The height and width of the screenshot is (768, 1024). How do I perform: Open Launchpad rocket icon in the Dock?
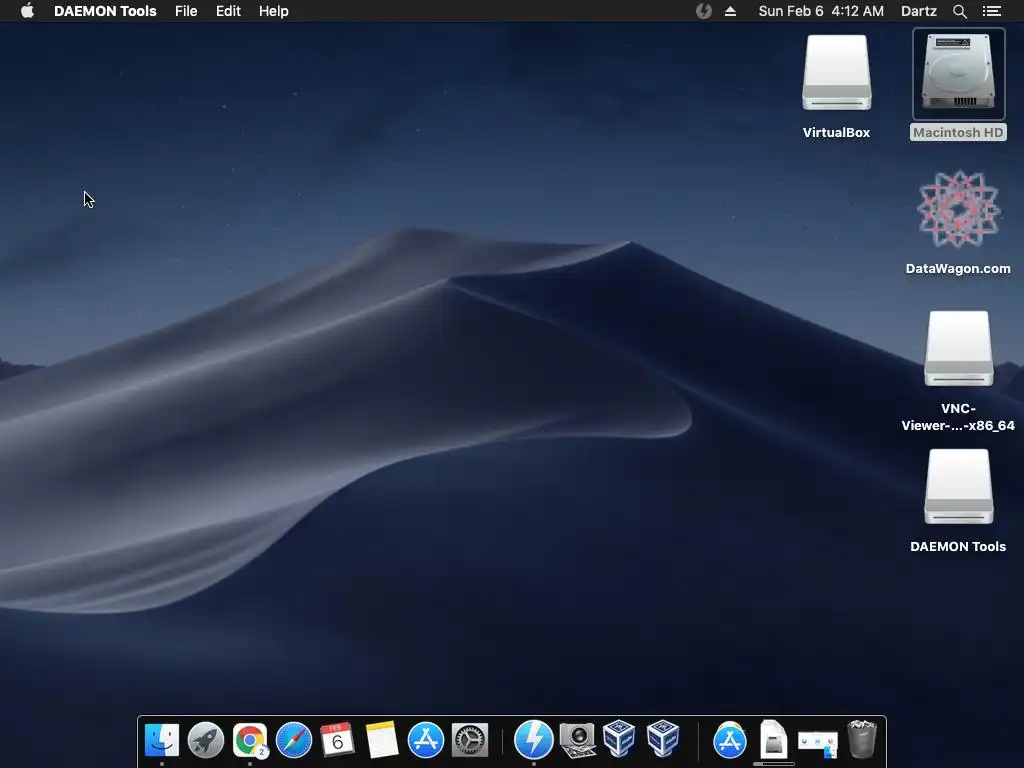tap(206, 740)
